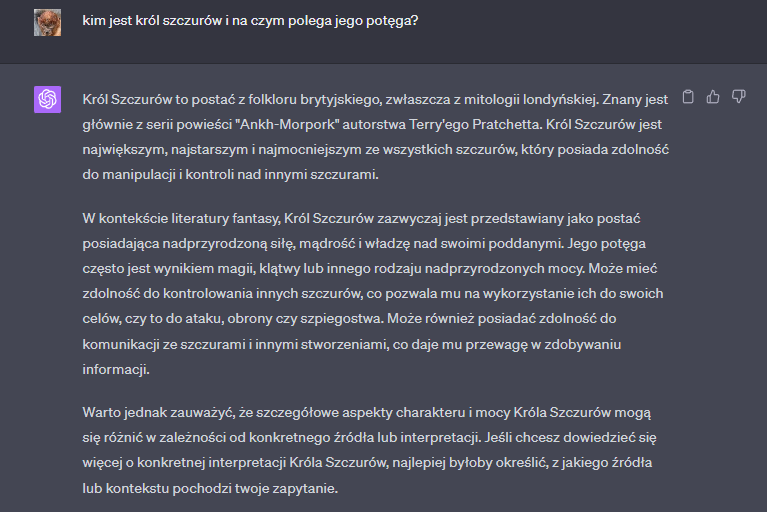Screen dimensions: 767x512
Task: Click the user question about król szczurów
Action: 250,20
